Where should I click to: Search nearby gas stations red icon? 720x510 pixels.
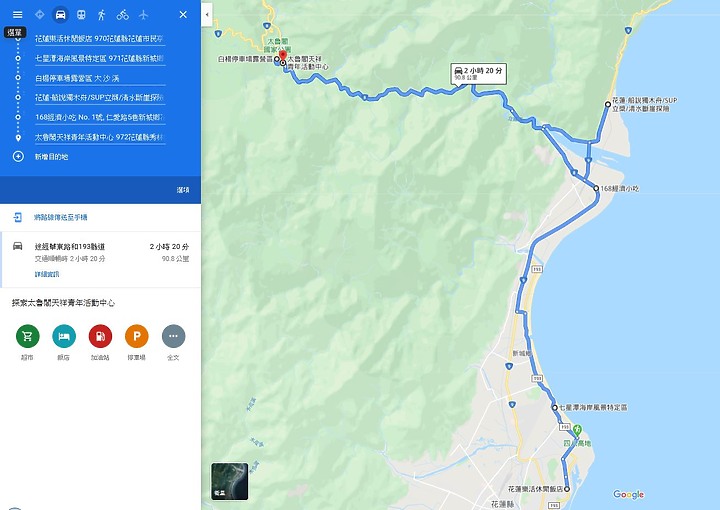tap(100, 336)
